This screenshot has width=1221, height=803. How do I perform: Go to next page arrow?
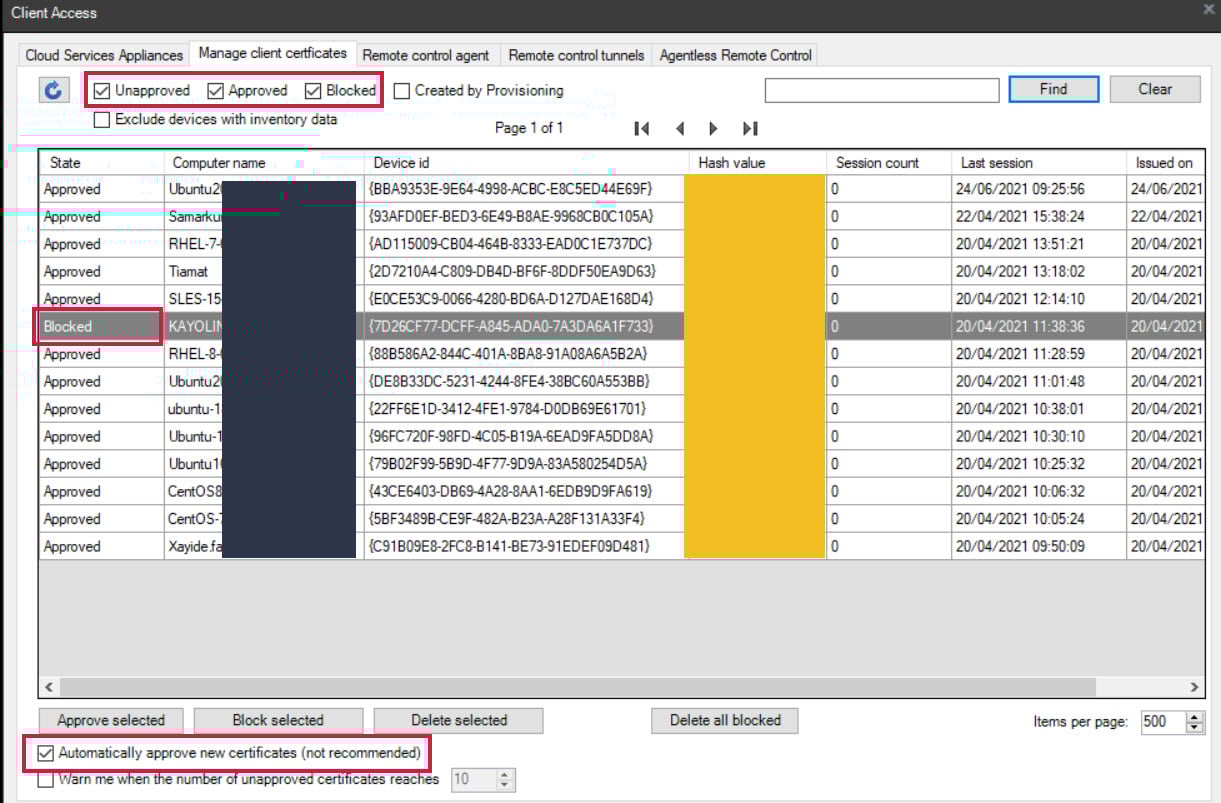point(713,128)
